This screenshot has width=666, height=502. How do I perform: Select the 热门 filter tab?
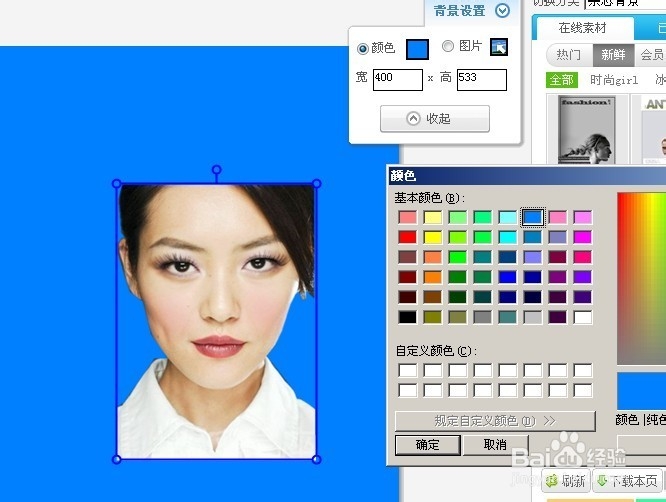coord(569,55)
